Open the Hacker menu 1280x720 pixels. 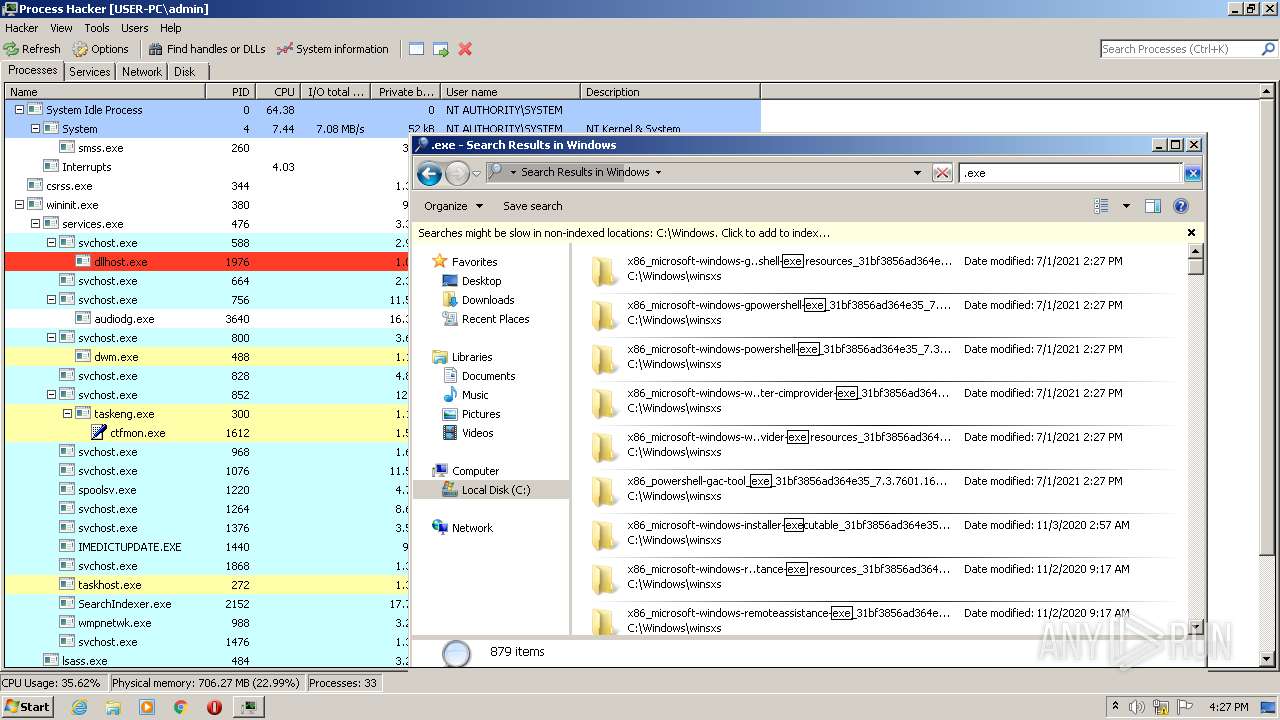click(x=22, y=28)
